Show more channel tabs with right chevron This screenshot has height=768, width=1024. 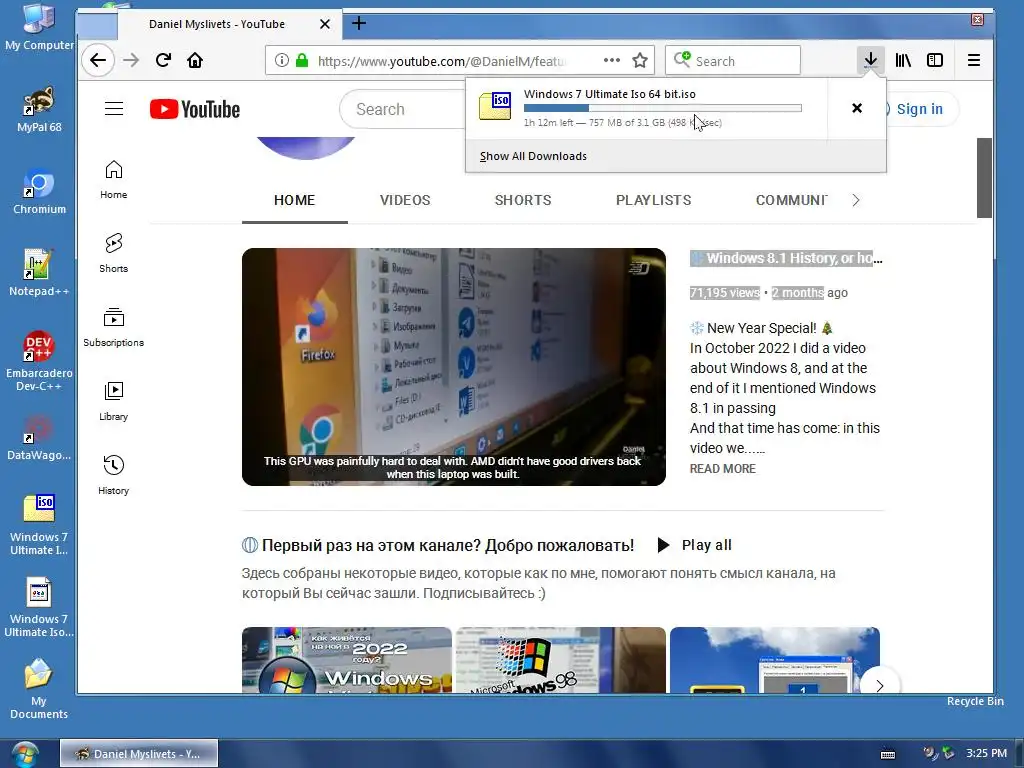[856, 200]
